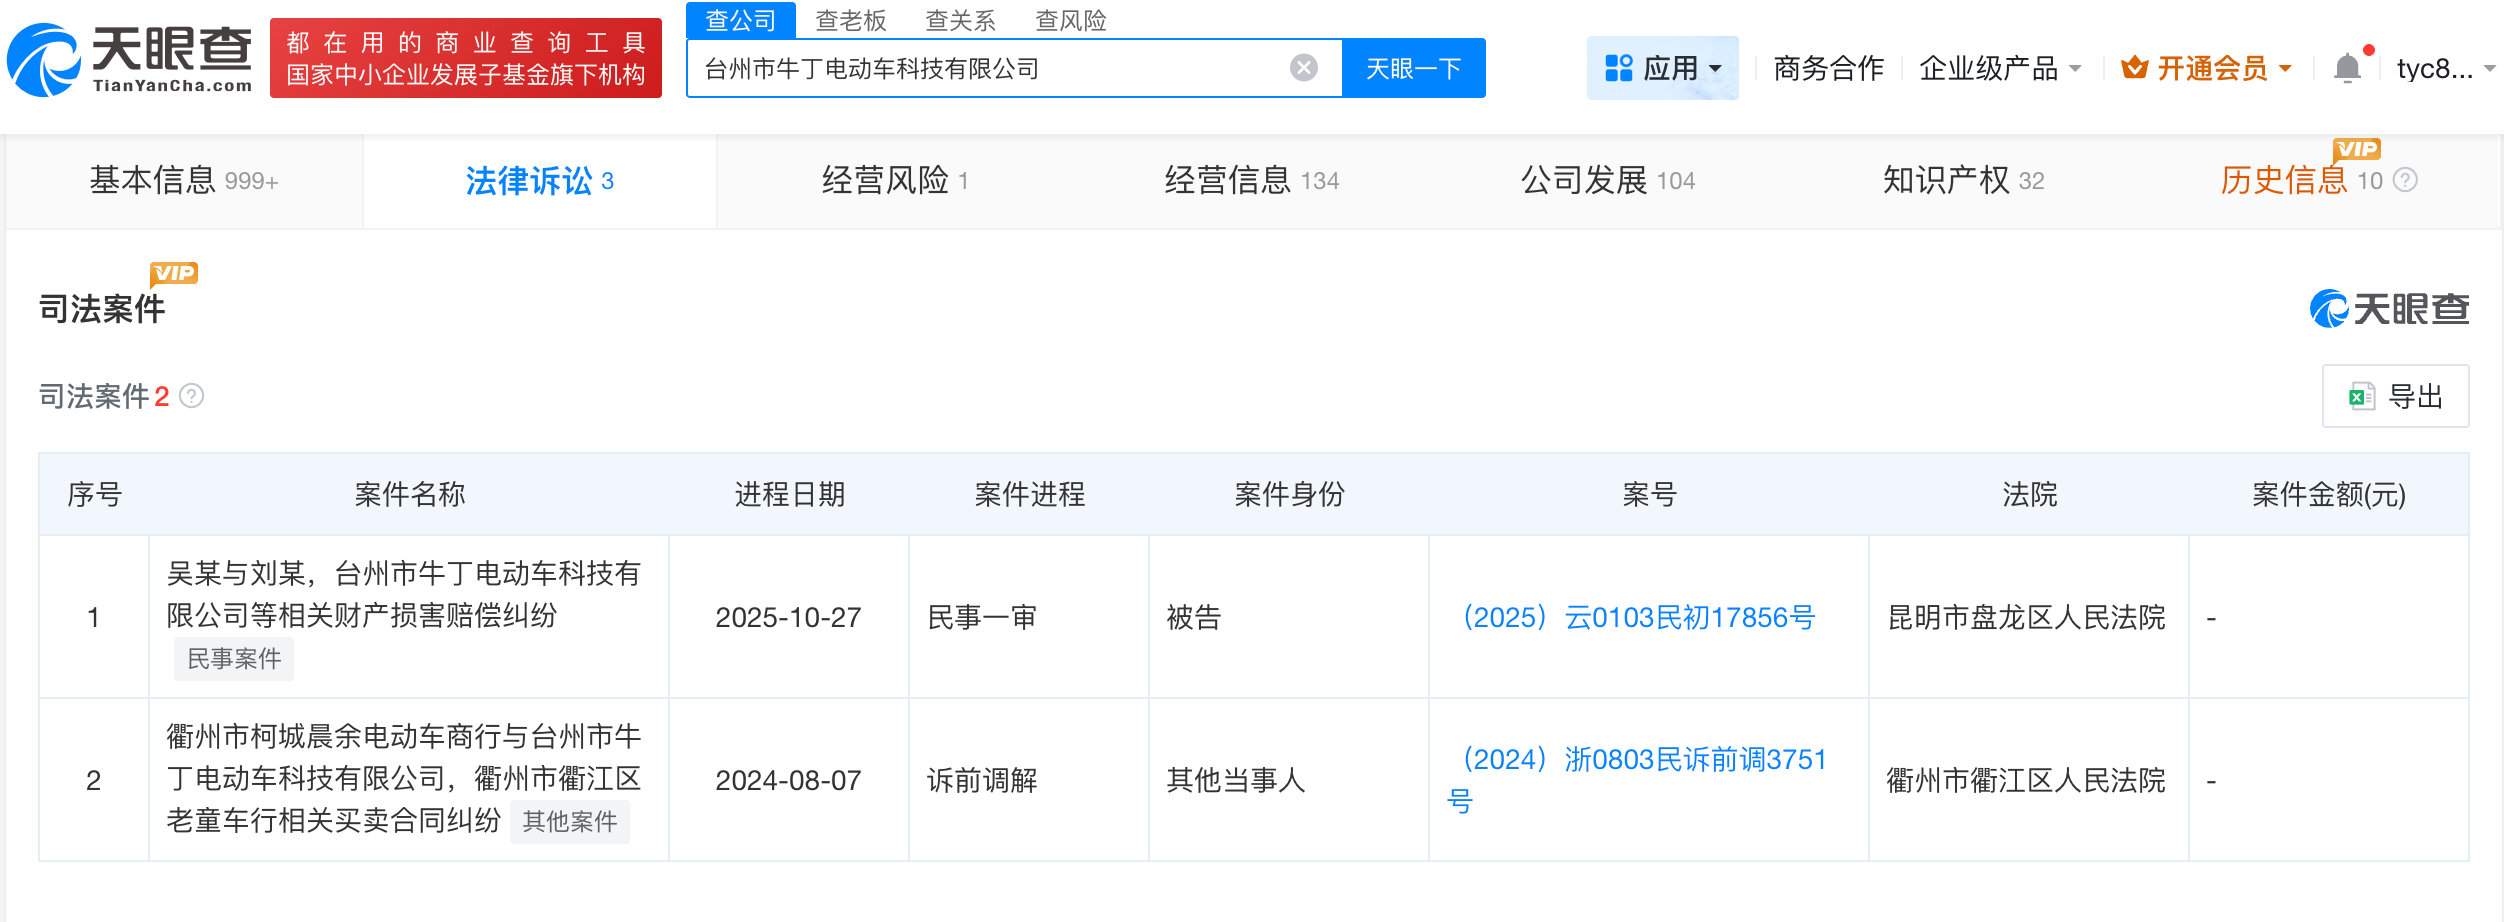Open case number (2024)浙0803民诉前调3751号
Image resolution: width=2504 pixels, height=922 pixels.
click(1637, 780)
